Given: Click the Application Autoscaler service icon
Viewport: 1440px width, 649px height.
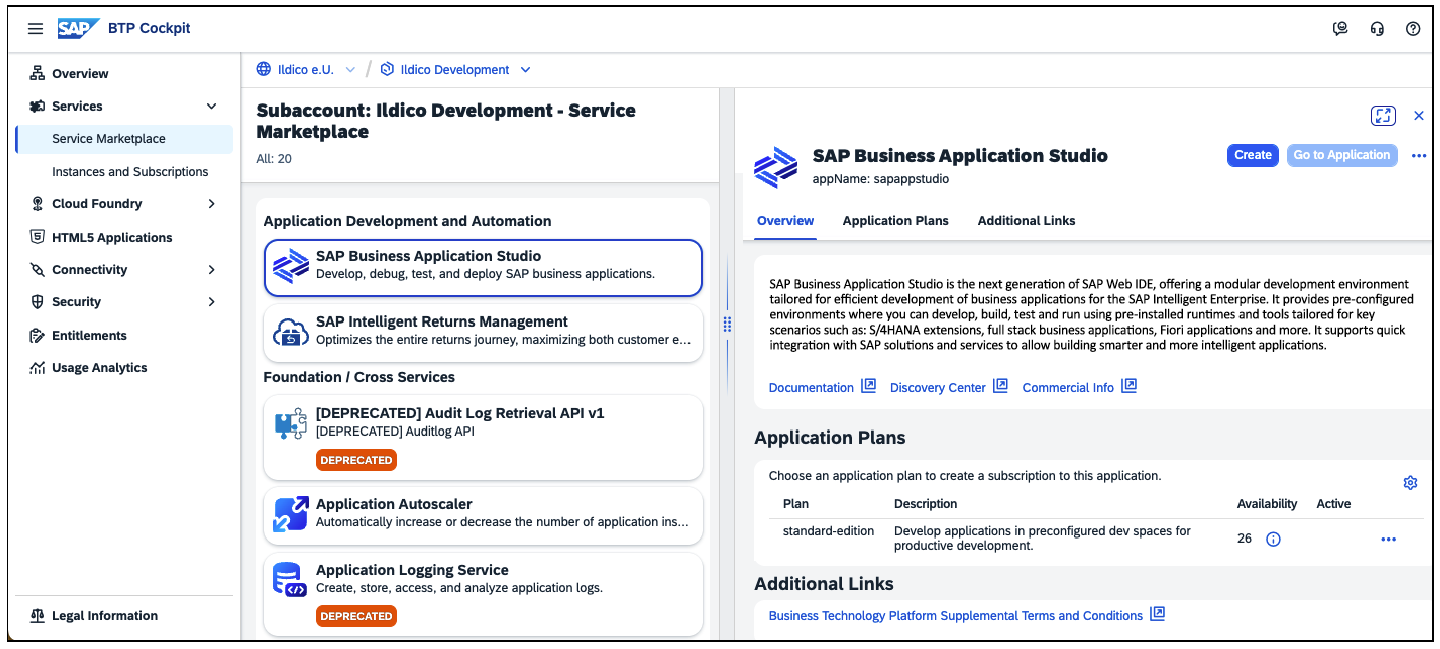Looking at the screenshot, I should click(290, 513).
